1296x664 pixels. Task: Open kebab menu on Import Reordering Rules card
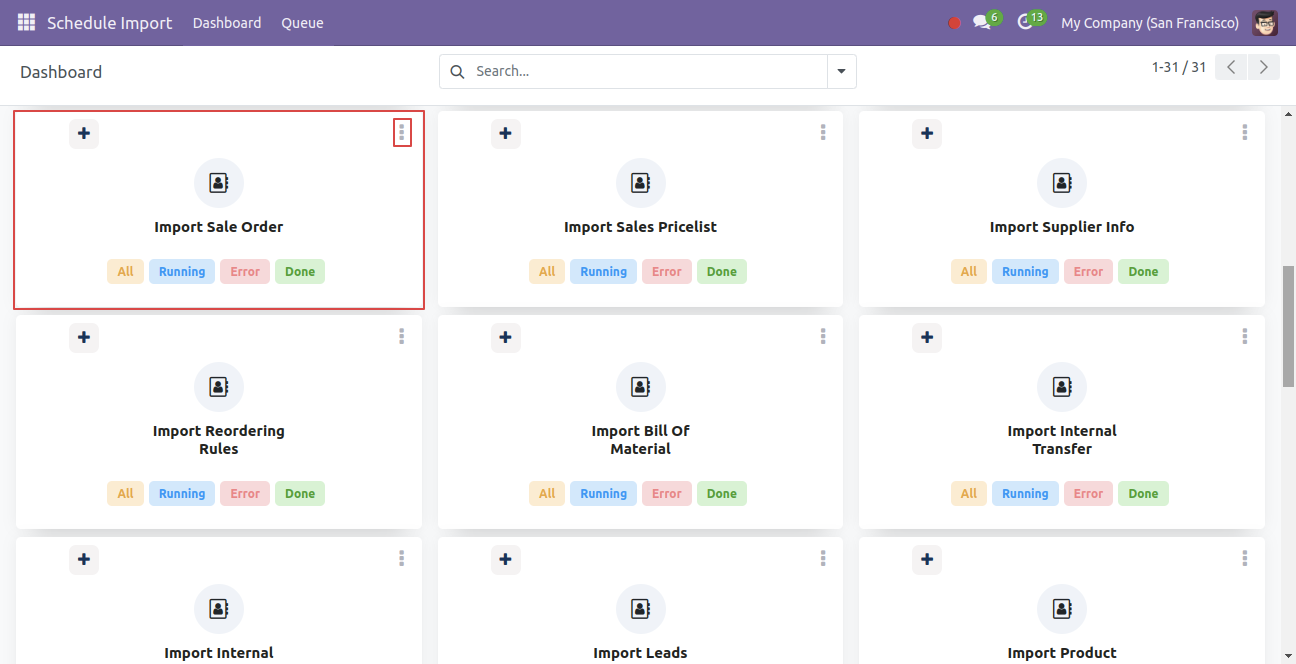click(x=402, y=336)
